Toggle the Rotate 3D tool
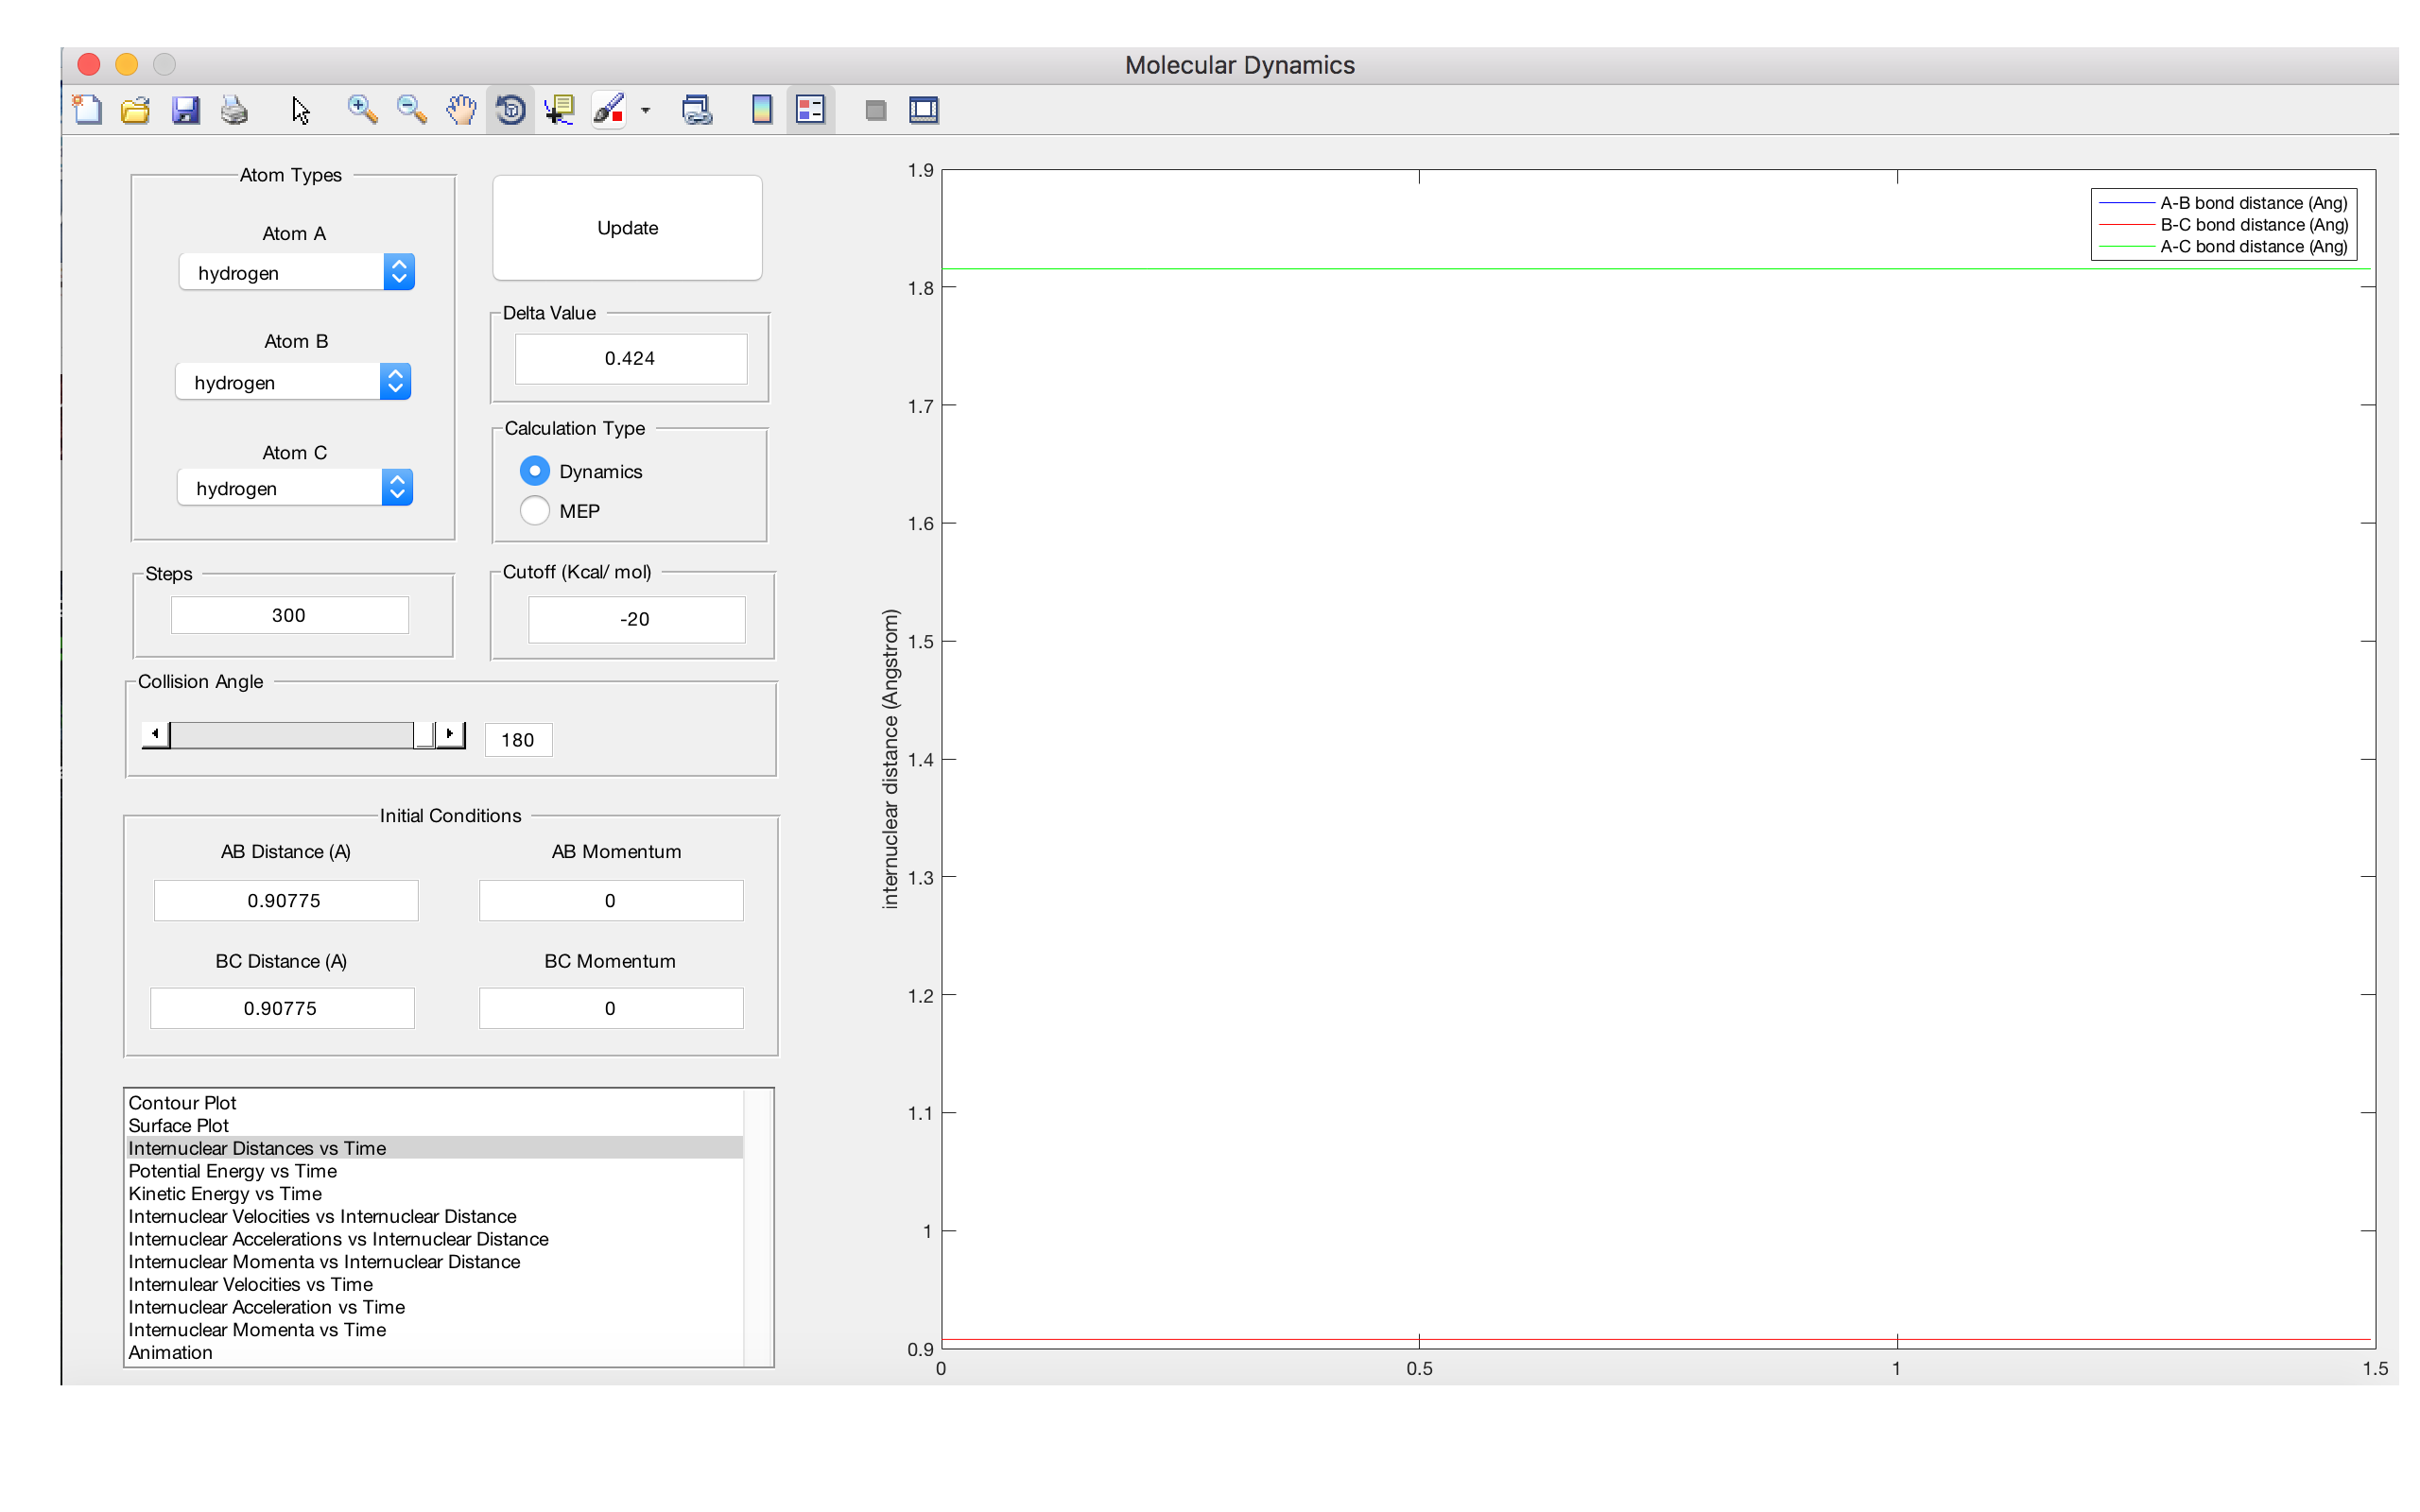The width and height of the screenshot is (2420, 1512). click(x=510, y=110)
